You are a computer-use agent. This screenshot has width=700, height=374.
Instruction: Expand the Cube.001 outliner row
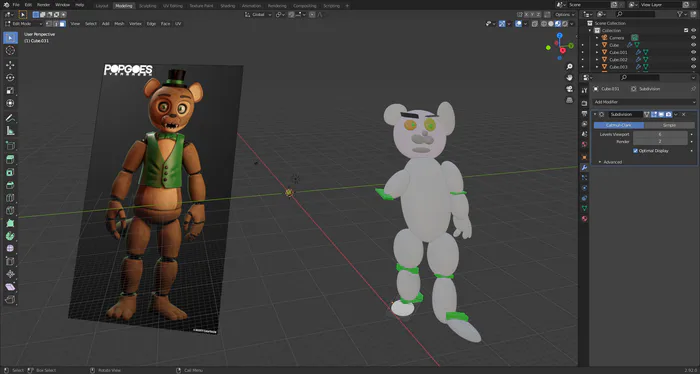point(597,52)
